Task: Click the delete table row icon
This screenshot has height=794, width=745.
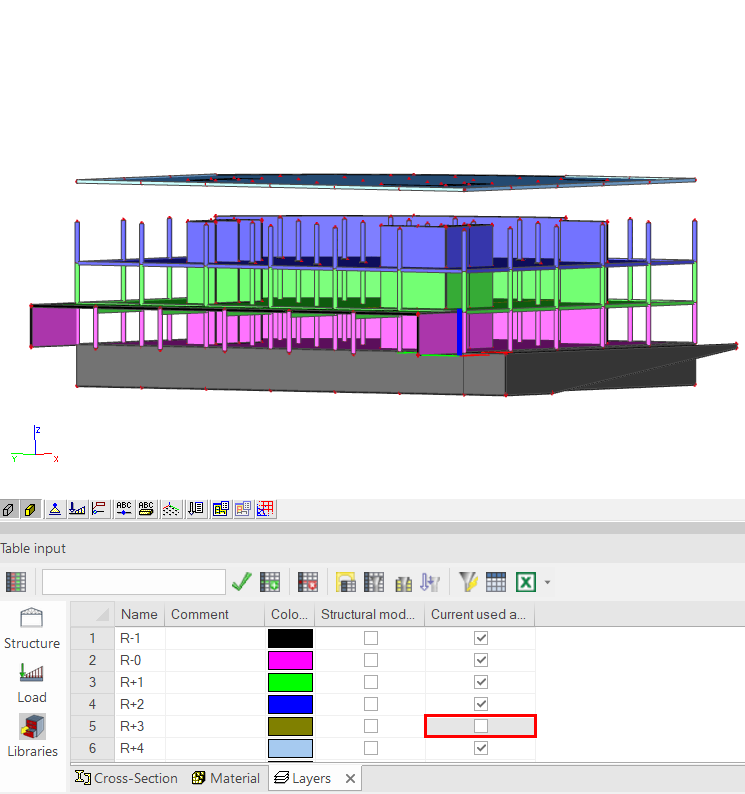Action: point(308,581)
